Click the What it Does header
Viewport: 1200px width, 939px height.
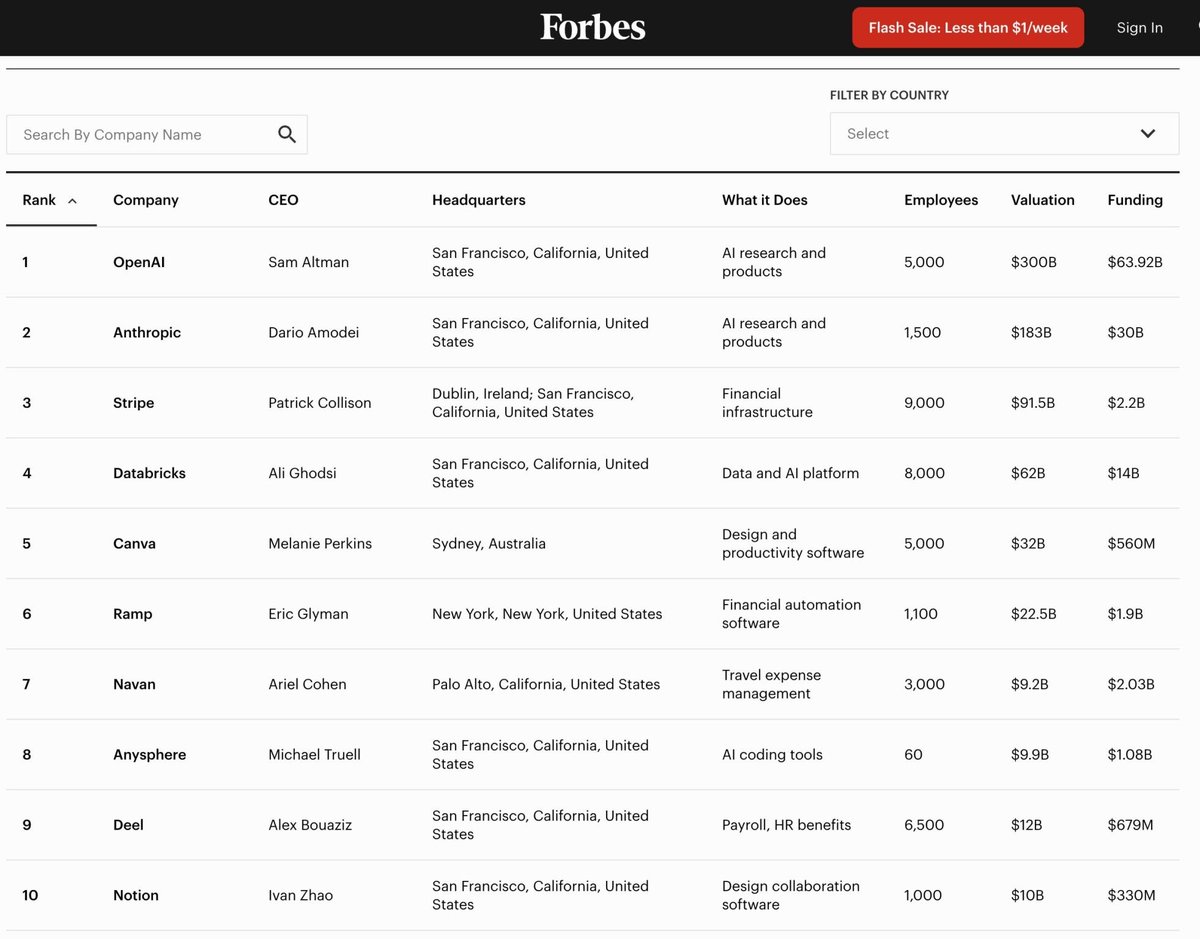[x=765, y=200]
